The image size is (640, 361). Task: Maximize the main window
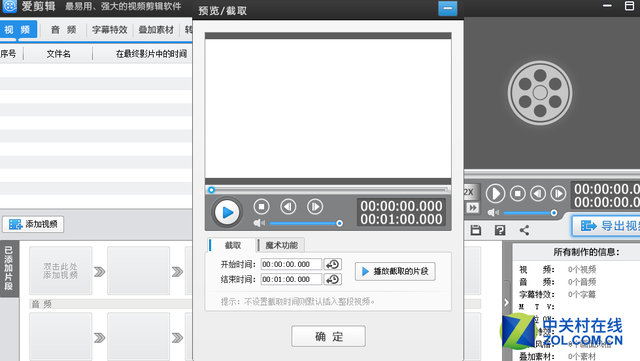click(x=629, y=6)
